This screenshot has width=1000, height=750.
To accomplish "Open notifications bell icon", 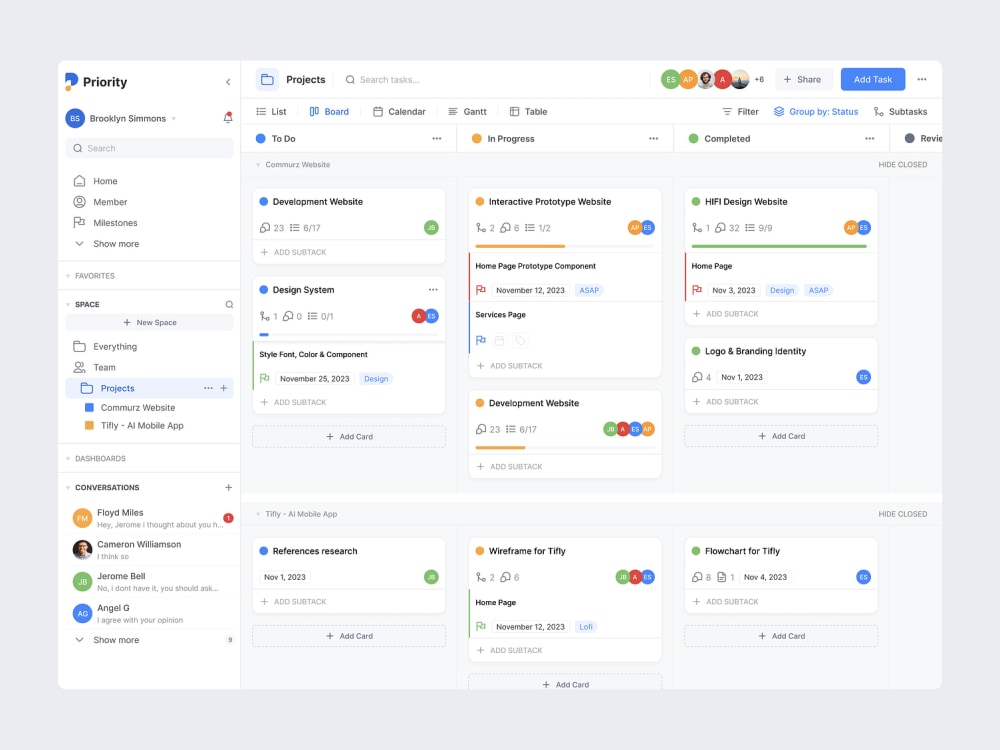I will (x=228, y=118).
